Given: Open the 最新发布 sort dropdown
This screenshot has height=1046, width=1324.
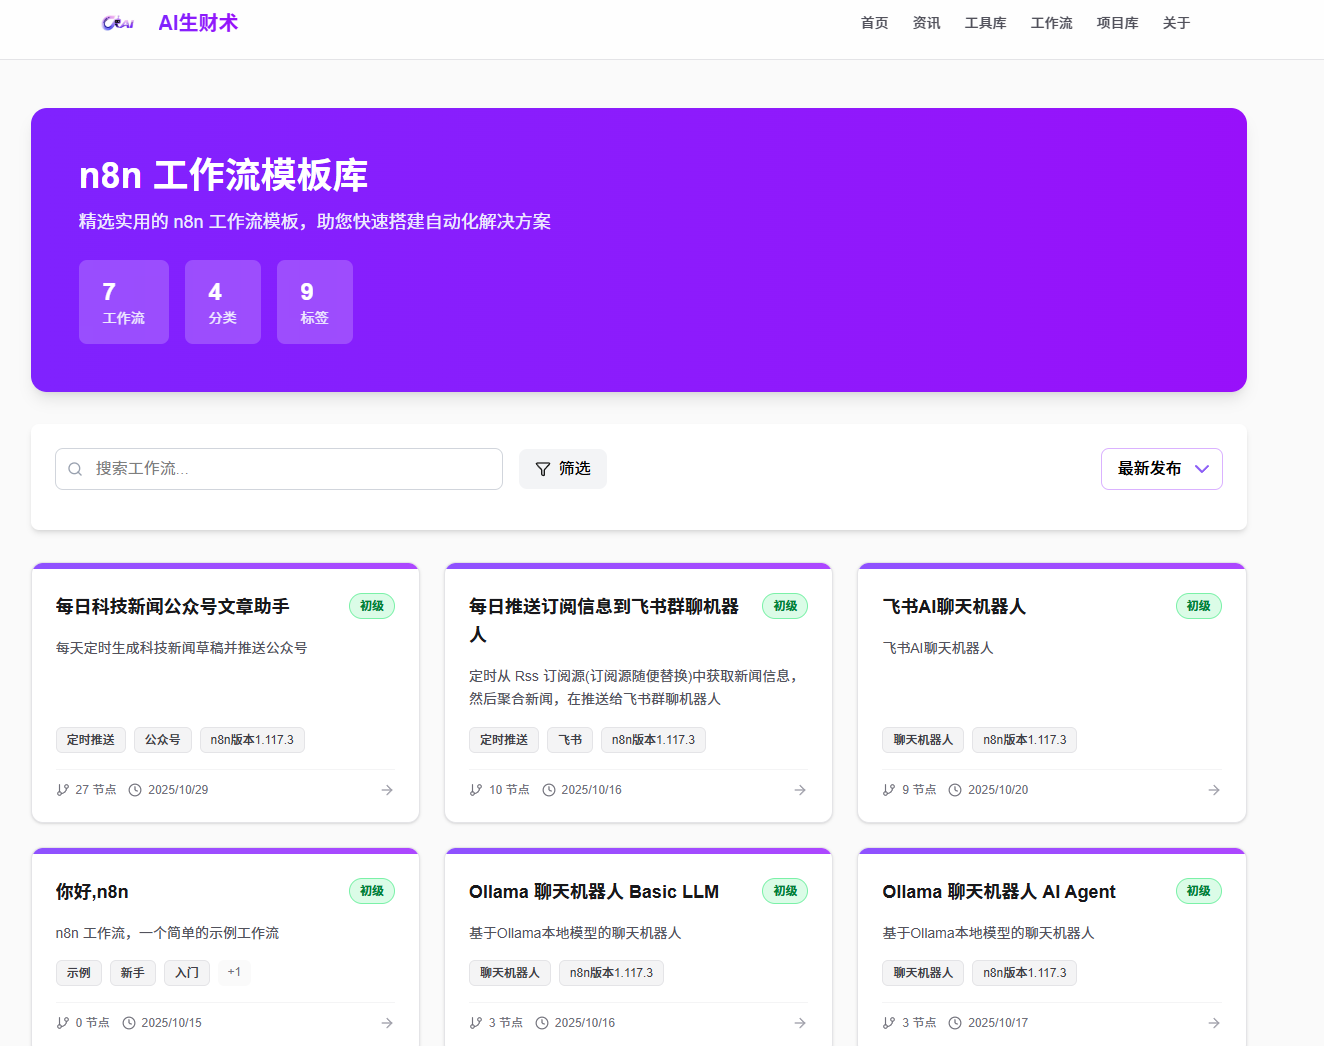Looking at the screenshot, I should [x=1161, y=469].
